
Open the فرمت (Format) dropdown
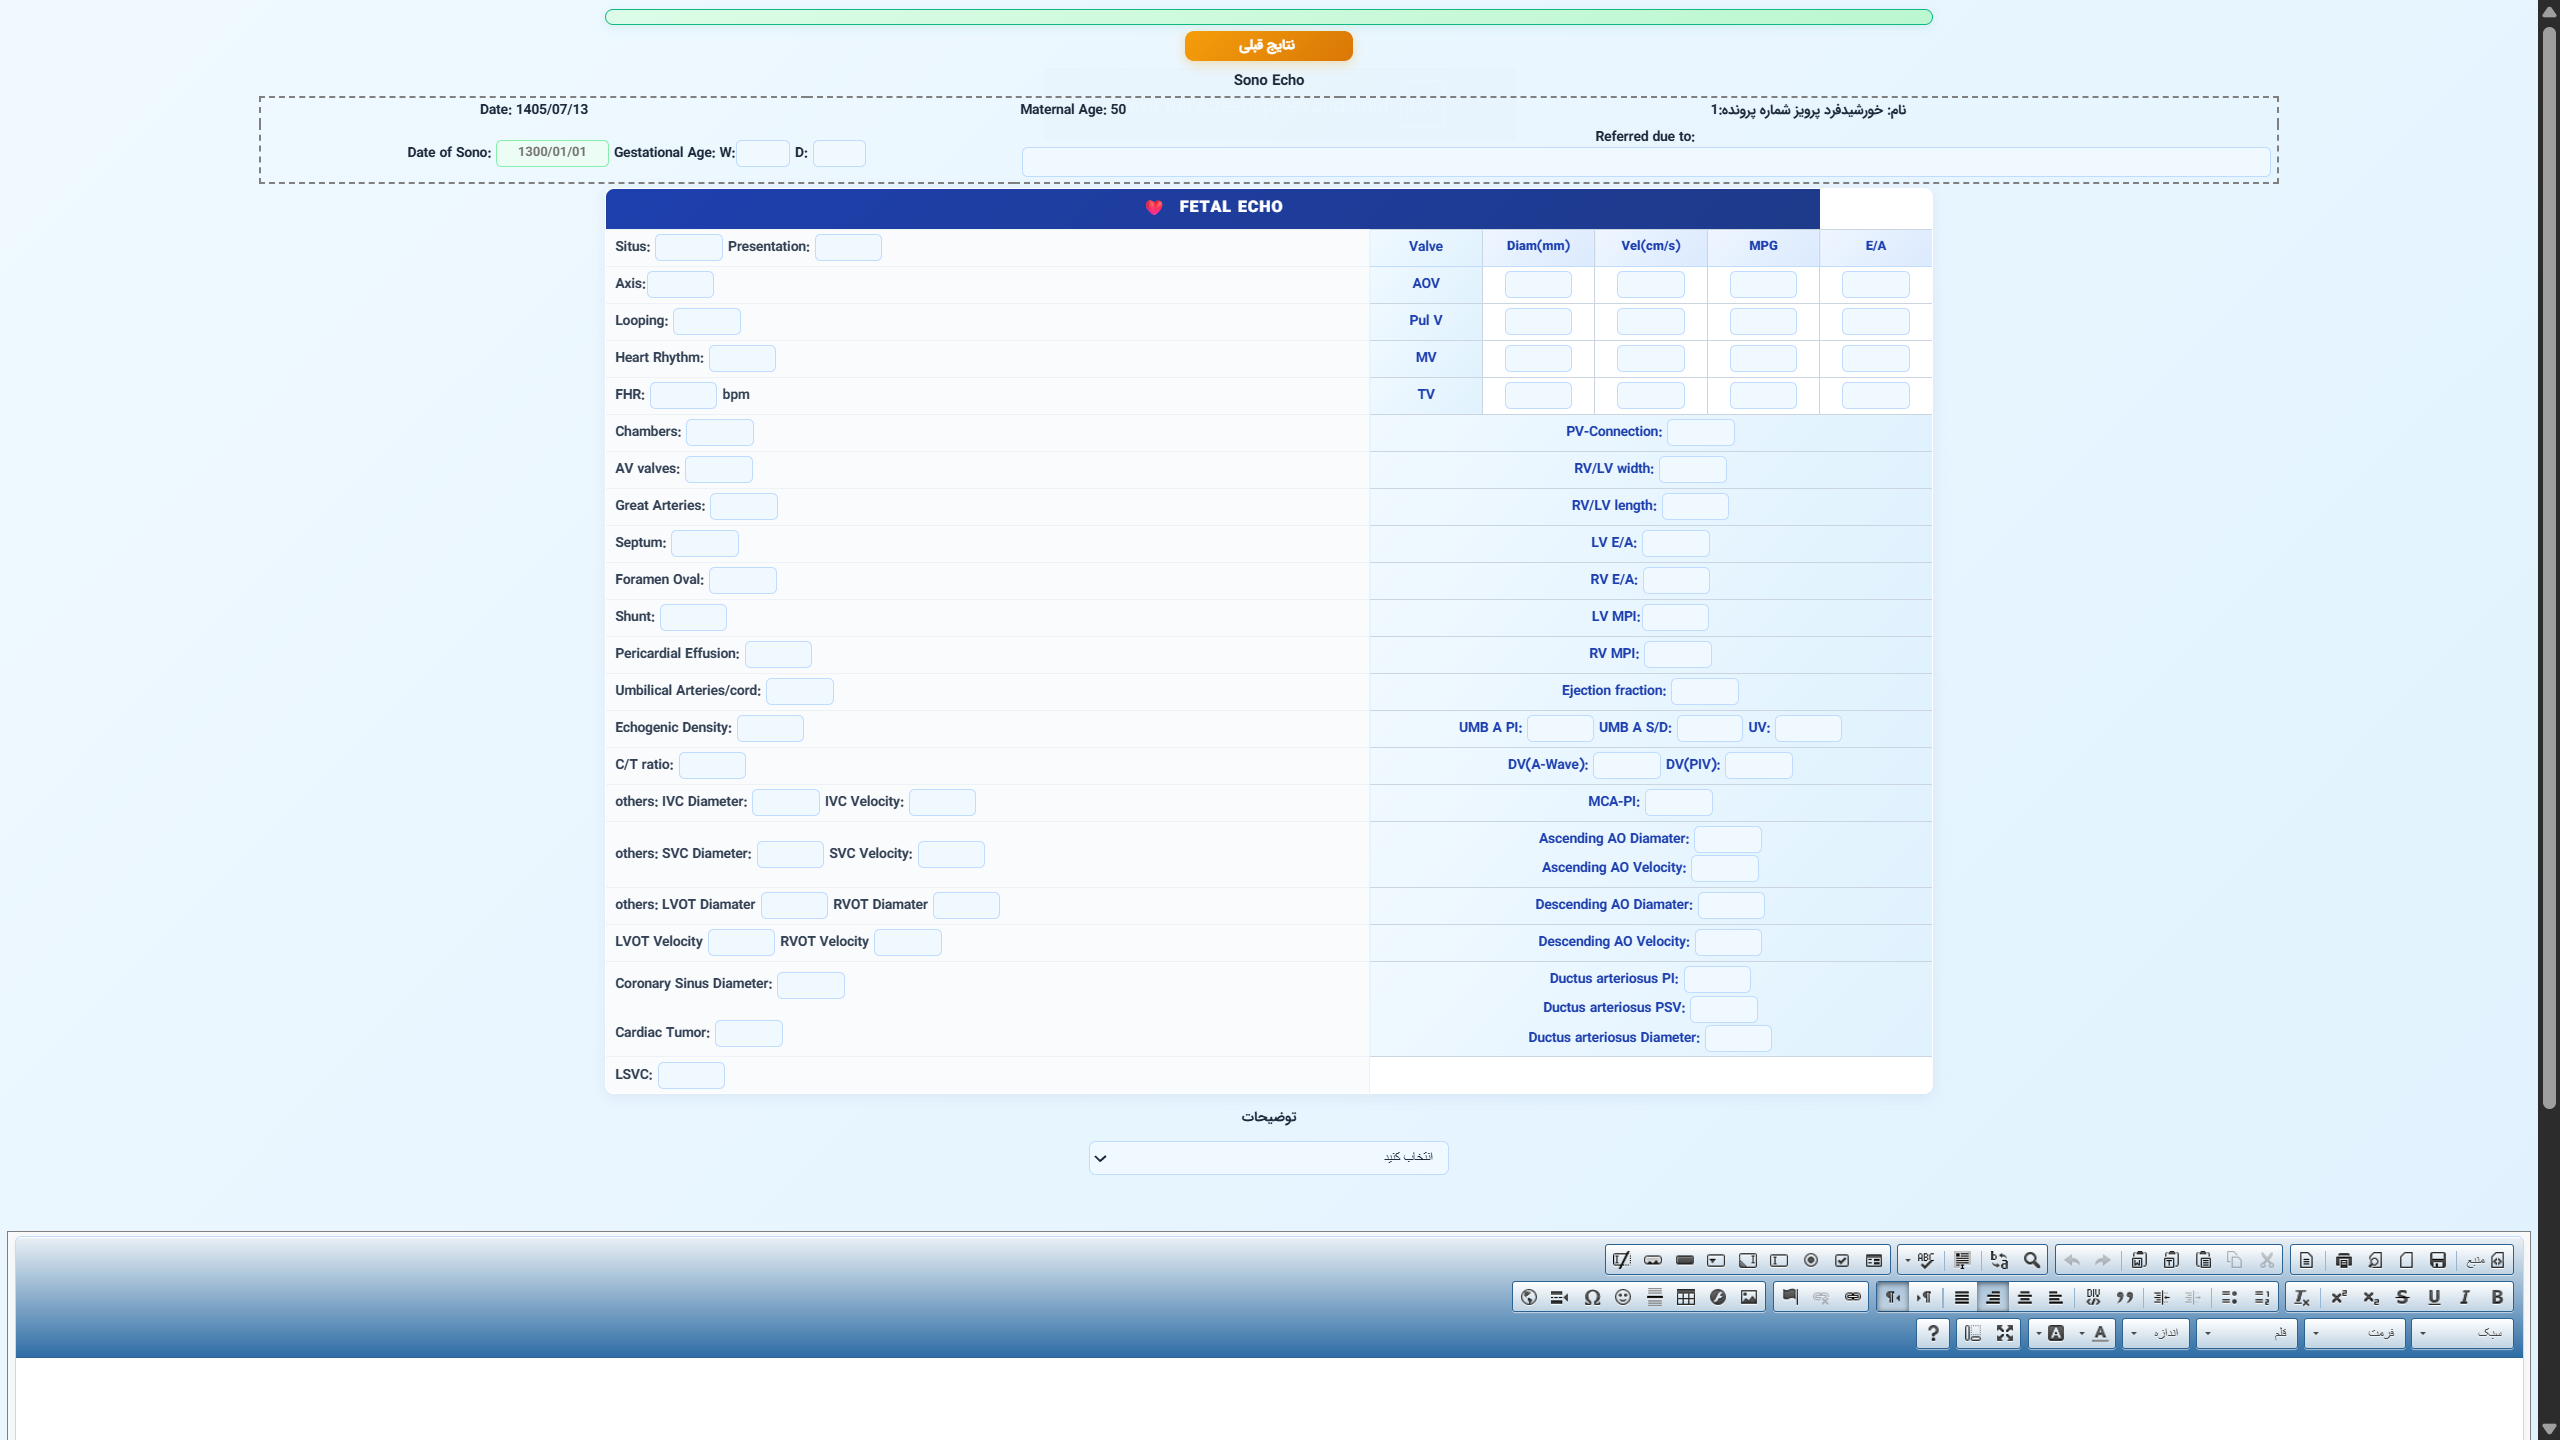pyautogui.click(x=2355, y=1333)
